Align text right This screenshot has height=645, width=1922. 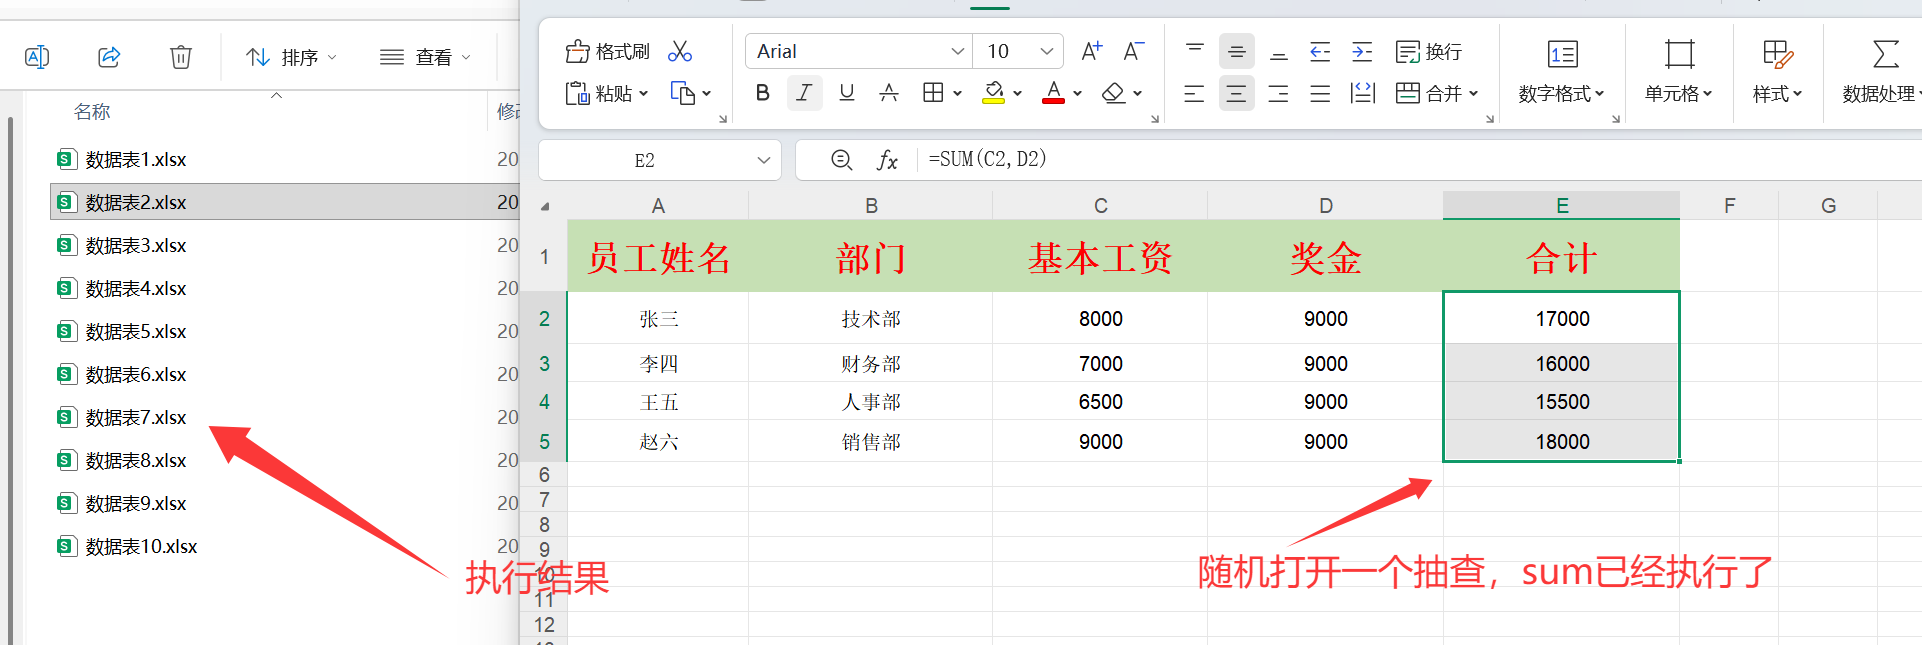(x=1279, y=93)
